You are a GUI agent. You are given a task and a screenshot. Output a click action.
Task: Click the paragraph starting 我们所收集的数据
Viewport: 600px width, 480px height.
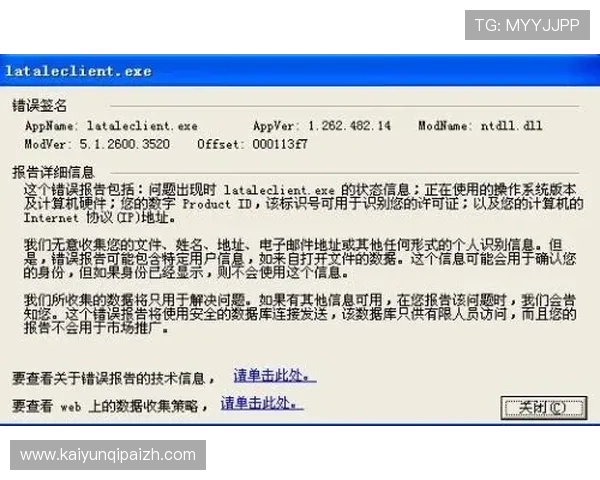coord(300,314)
